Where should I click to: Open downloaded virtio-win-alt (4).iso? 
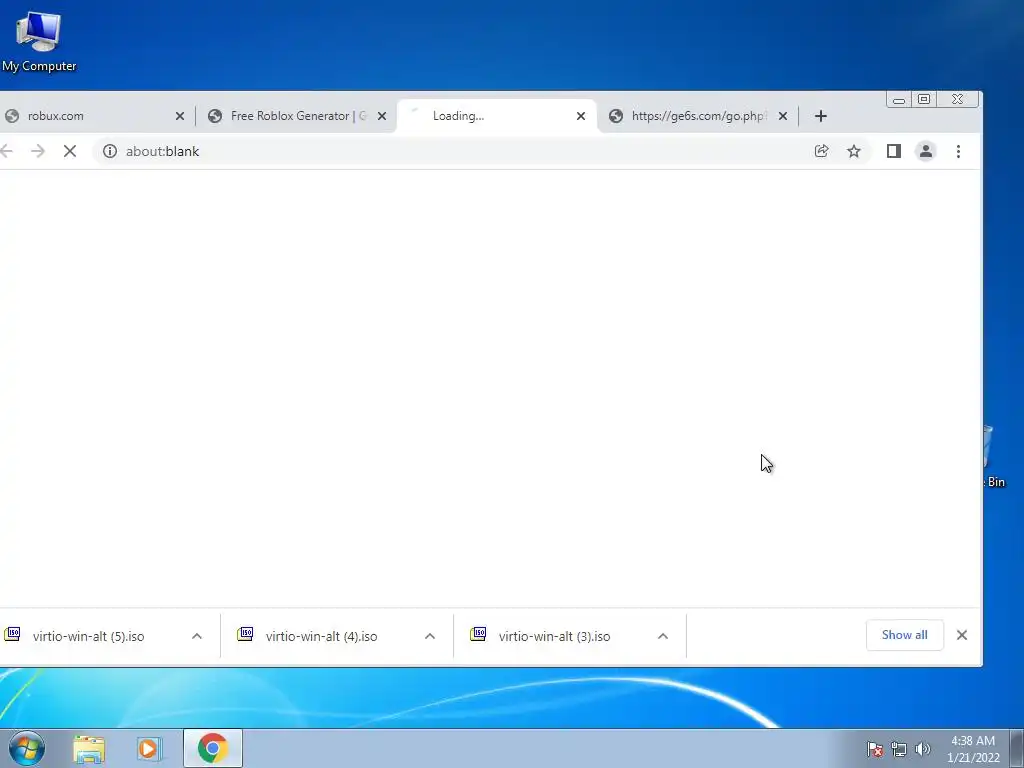click(x=321, y=636)
